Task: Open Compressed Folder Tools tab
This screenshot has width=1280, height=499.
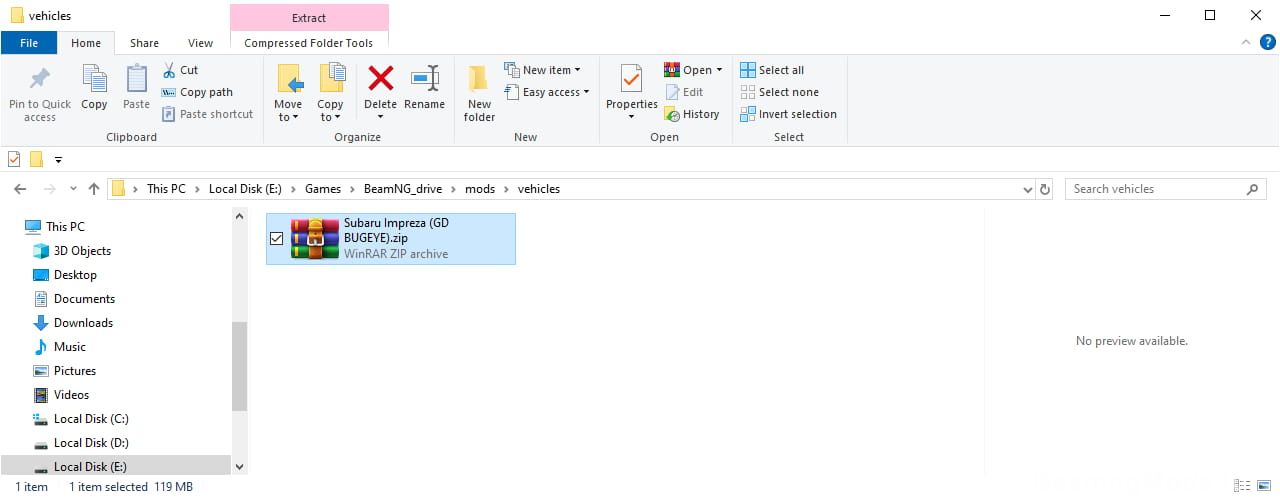Action: tap(309, 43)
